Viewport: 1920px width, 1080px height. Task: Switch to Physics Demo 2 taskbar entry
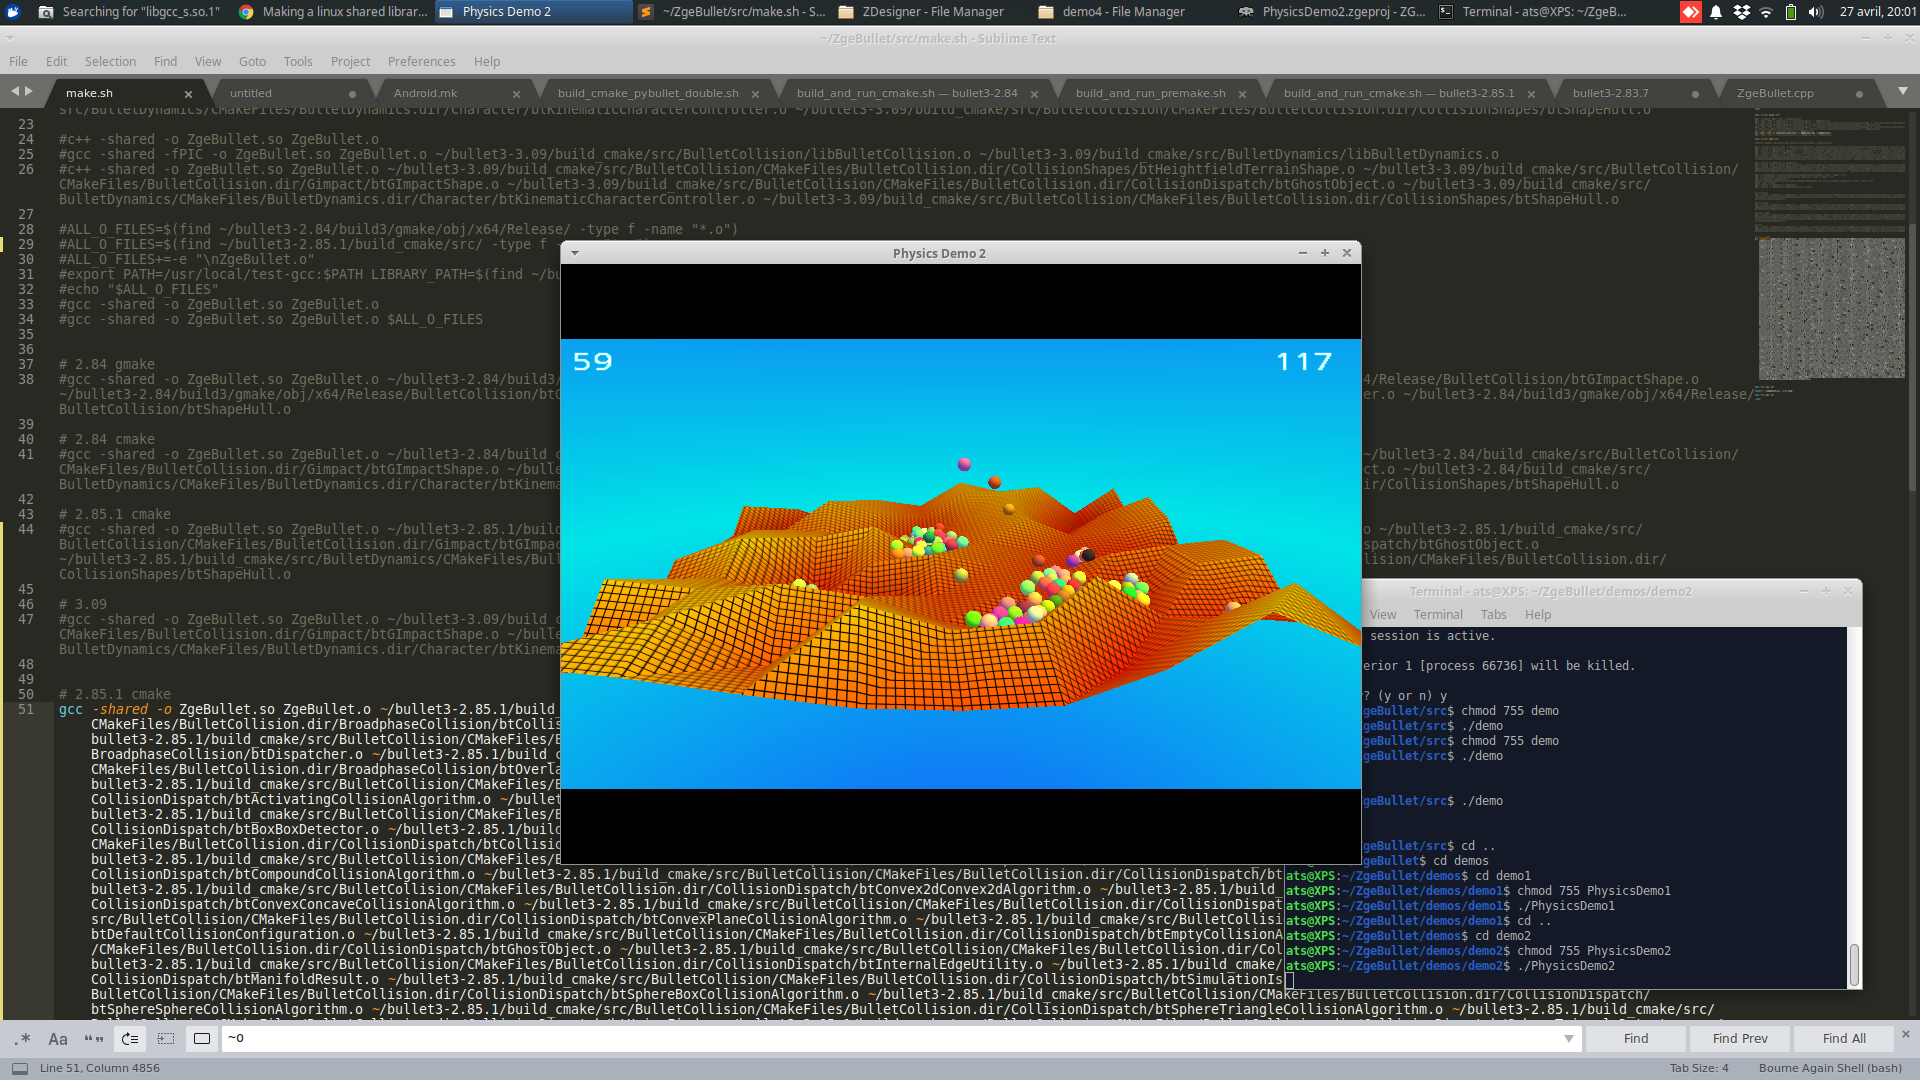click(534, 12)
